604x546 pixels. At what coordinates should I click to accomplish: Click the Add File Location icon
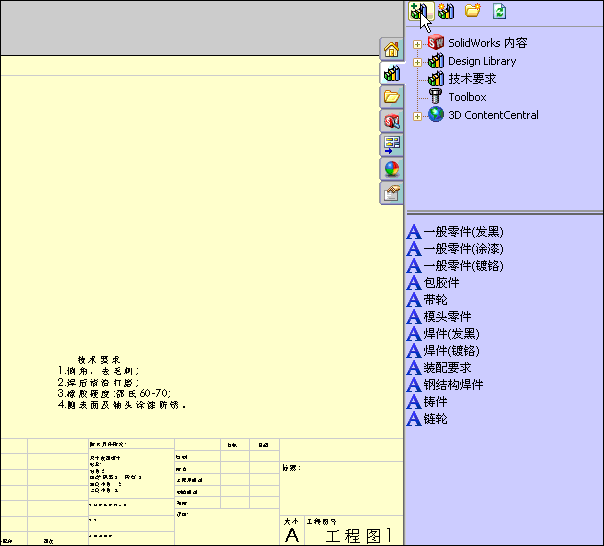(446, 11)
